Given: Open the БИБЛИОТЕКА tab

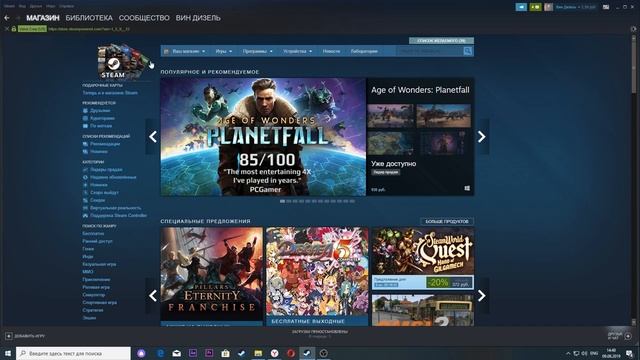Looking at the screenshot, I should [89, 18].
